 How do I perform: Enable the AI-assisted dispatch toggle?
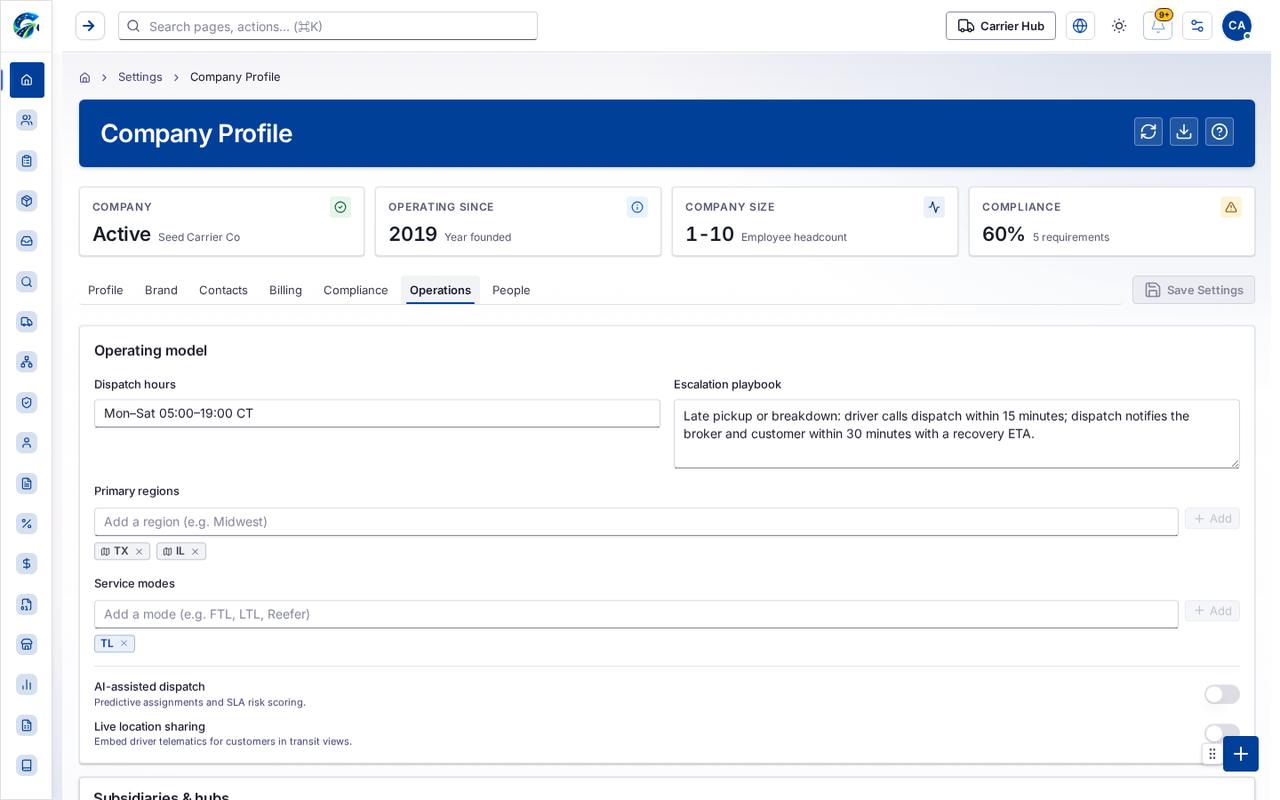pos(1222,694)
